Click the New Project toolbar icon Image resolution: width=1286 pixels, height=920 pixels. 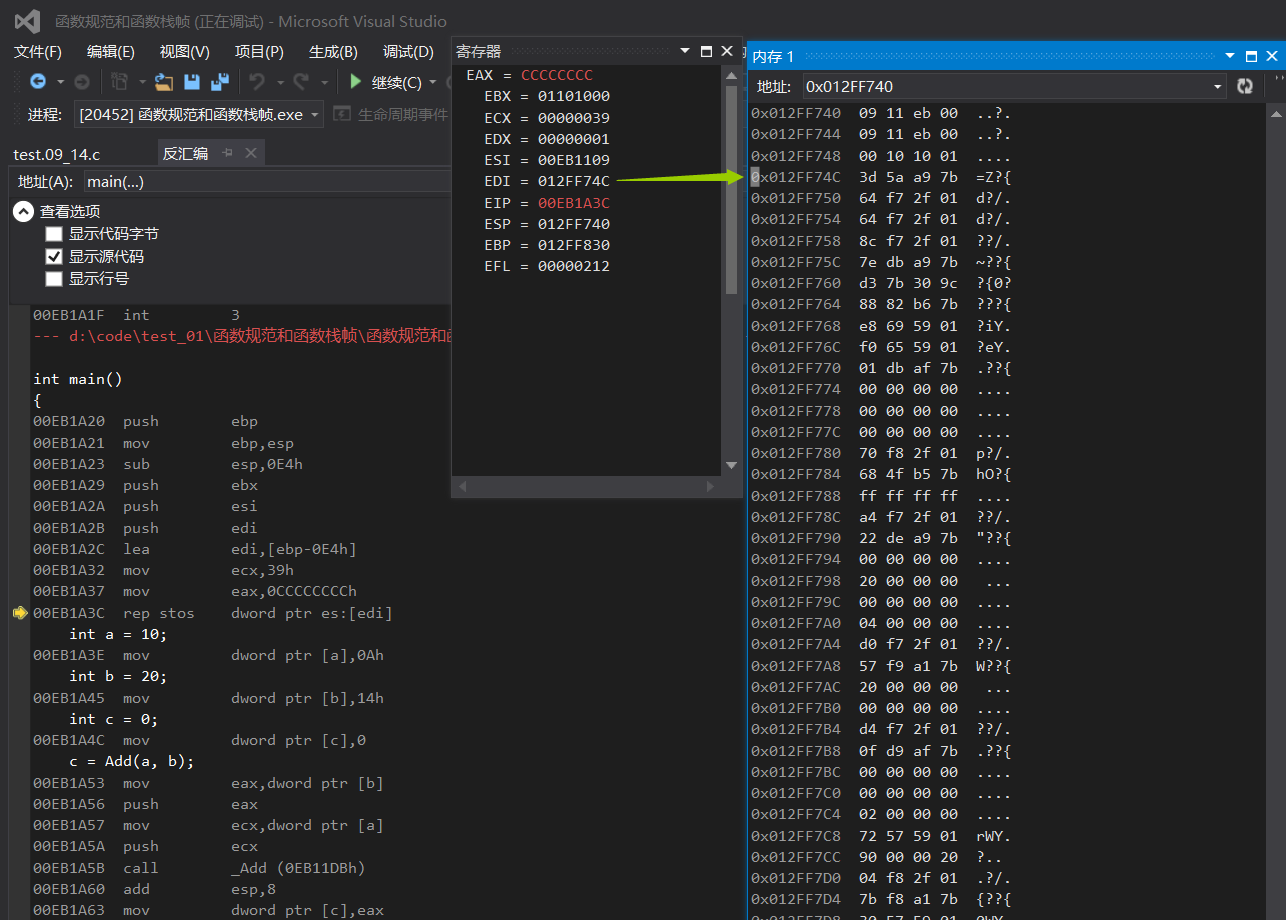pyautogui.click(x=120, y=82)
